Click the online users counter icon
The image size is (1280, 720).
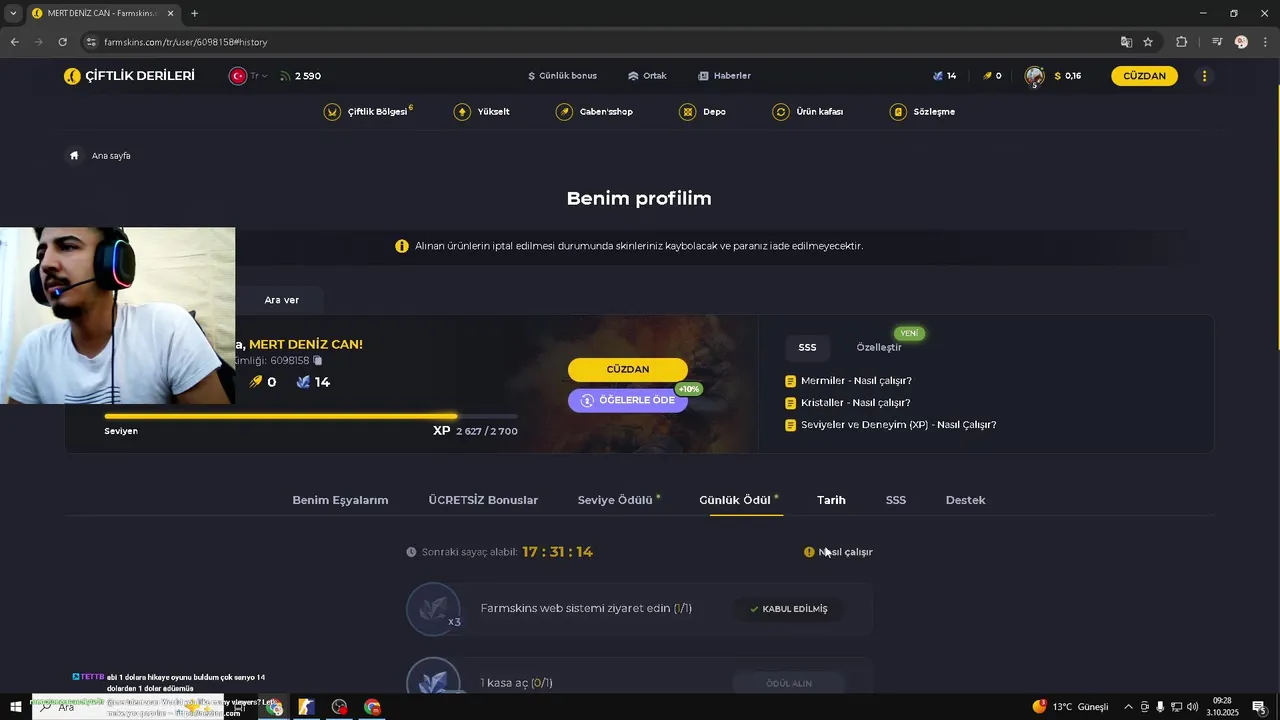coord(285,76)
